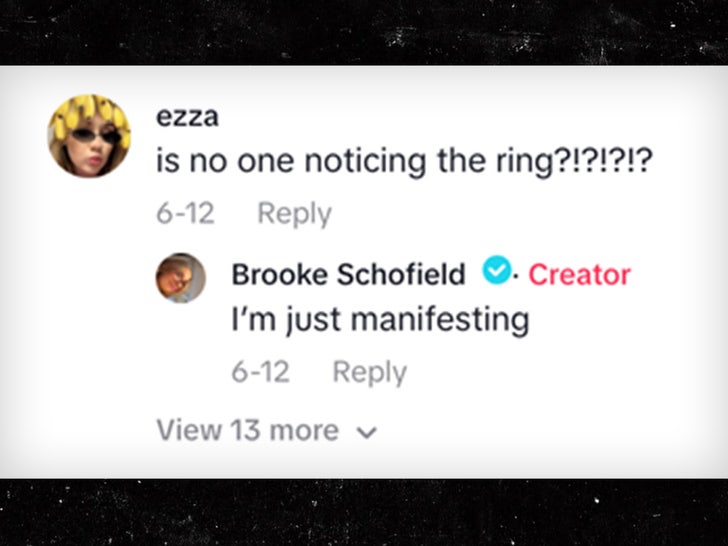Open the Brooke Schofield username link
Image resolution: width=728 pixels, height=546 pixels.
(348, 274)
